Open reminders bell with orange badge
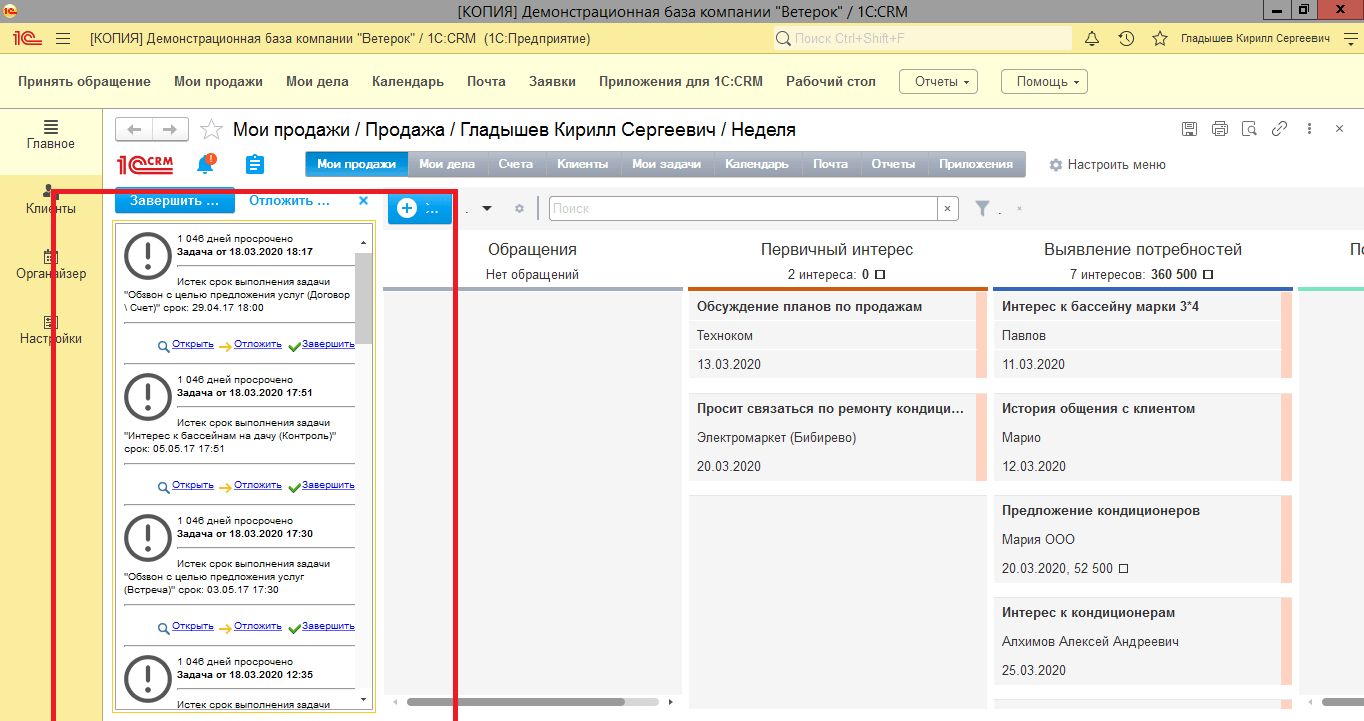Image resolution: width=1364 pixels, height=721 pixels. pyautogui.click(x=206, y=164)
